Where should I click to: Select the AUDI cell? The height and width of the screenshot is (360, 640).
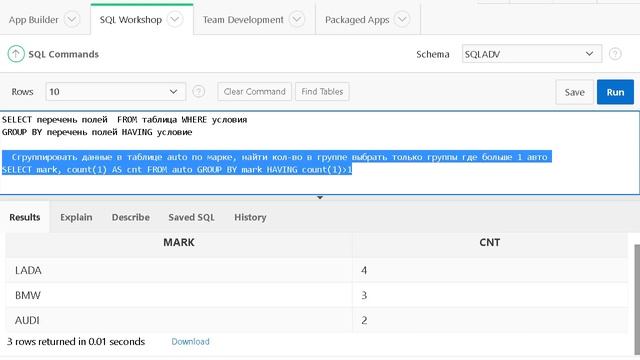[179, 320]
